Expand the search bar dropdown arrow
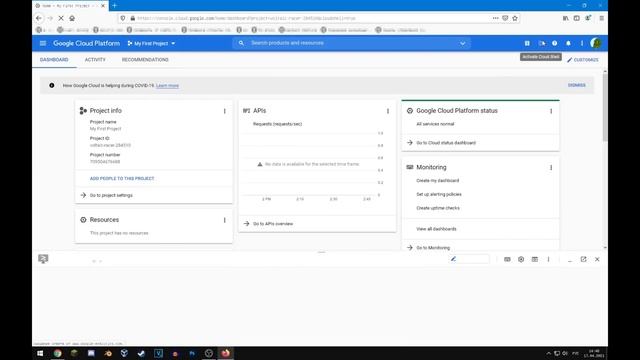Screen dimensions: 640x360 click(x=462, y=43)
